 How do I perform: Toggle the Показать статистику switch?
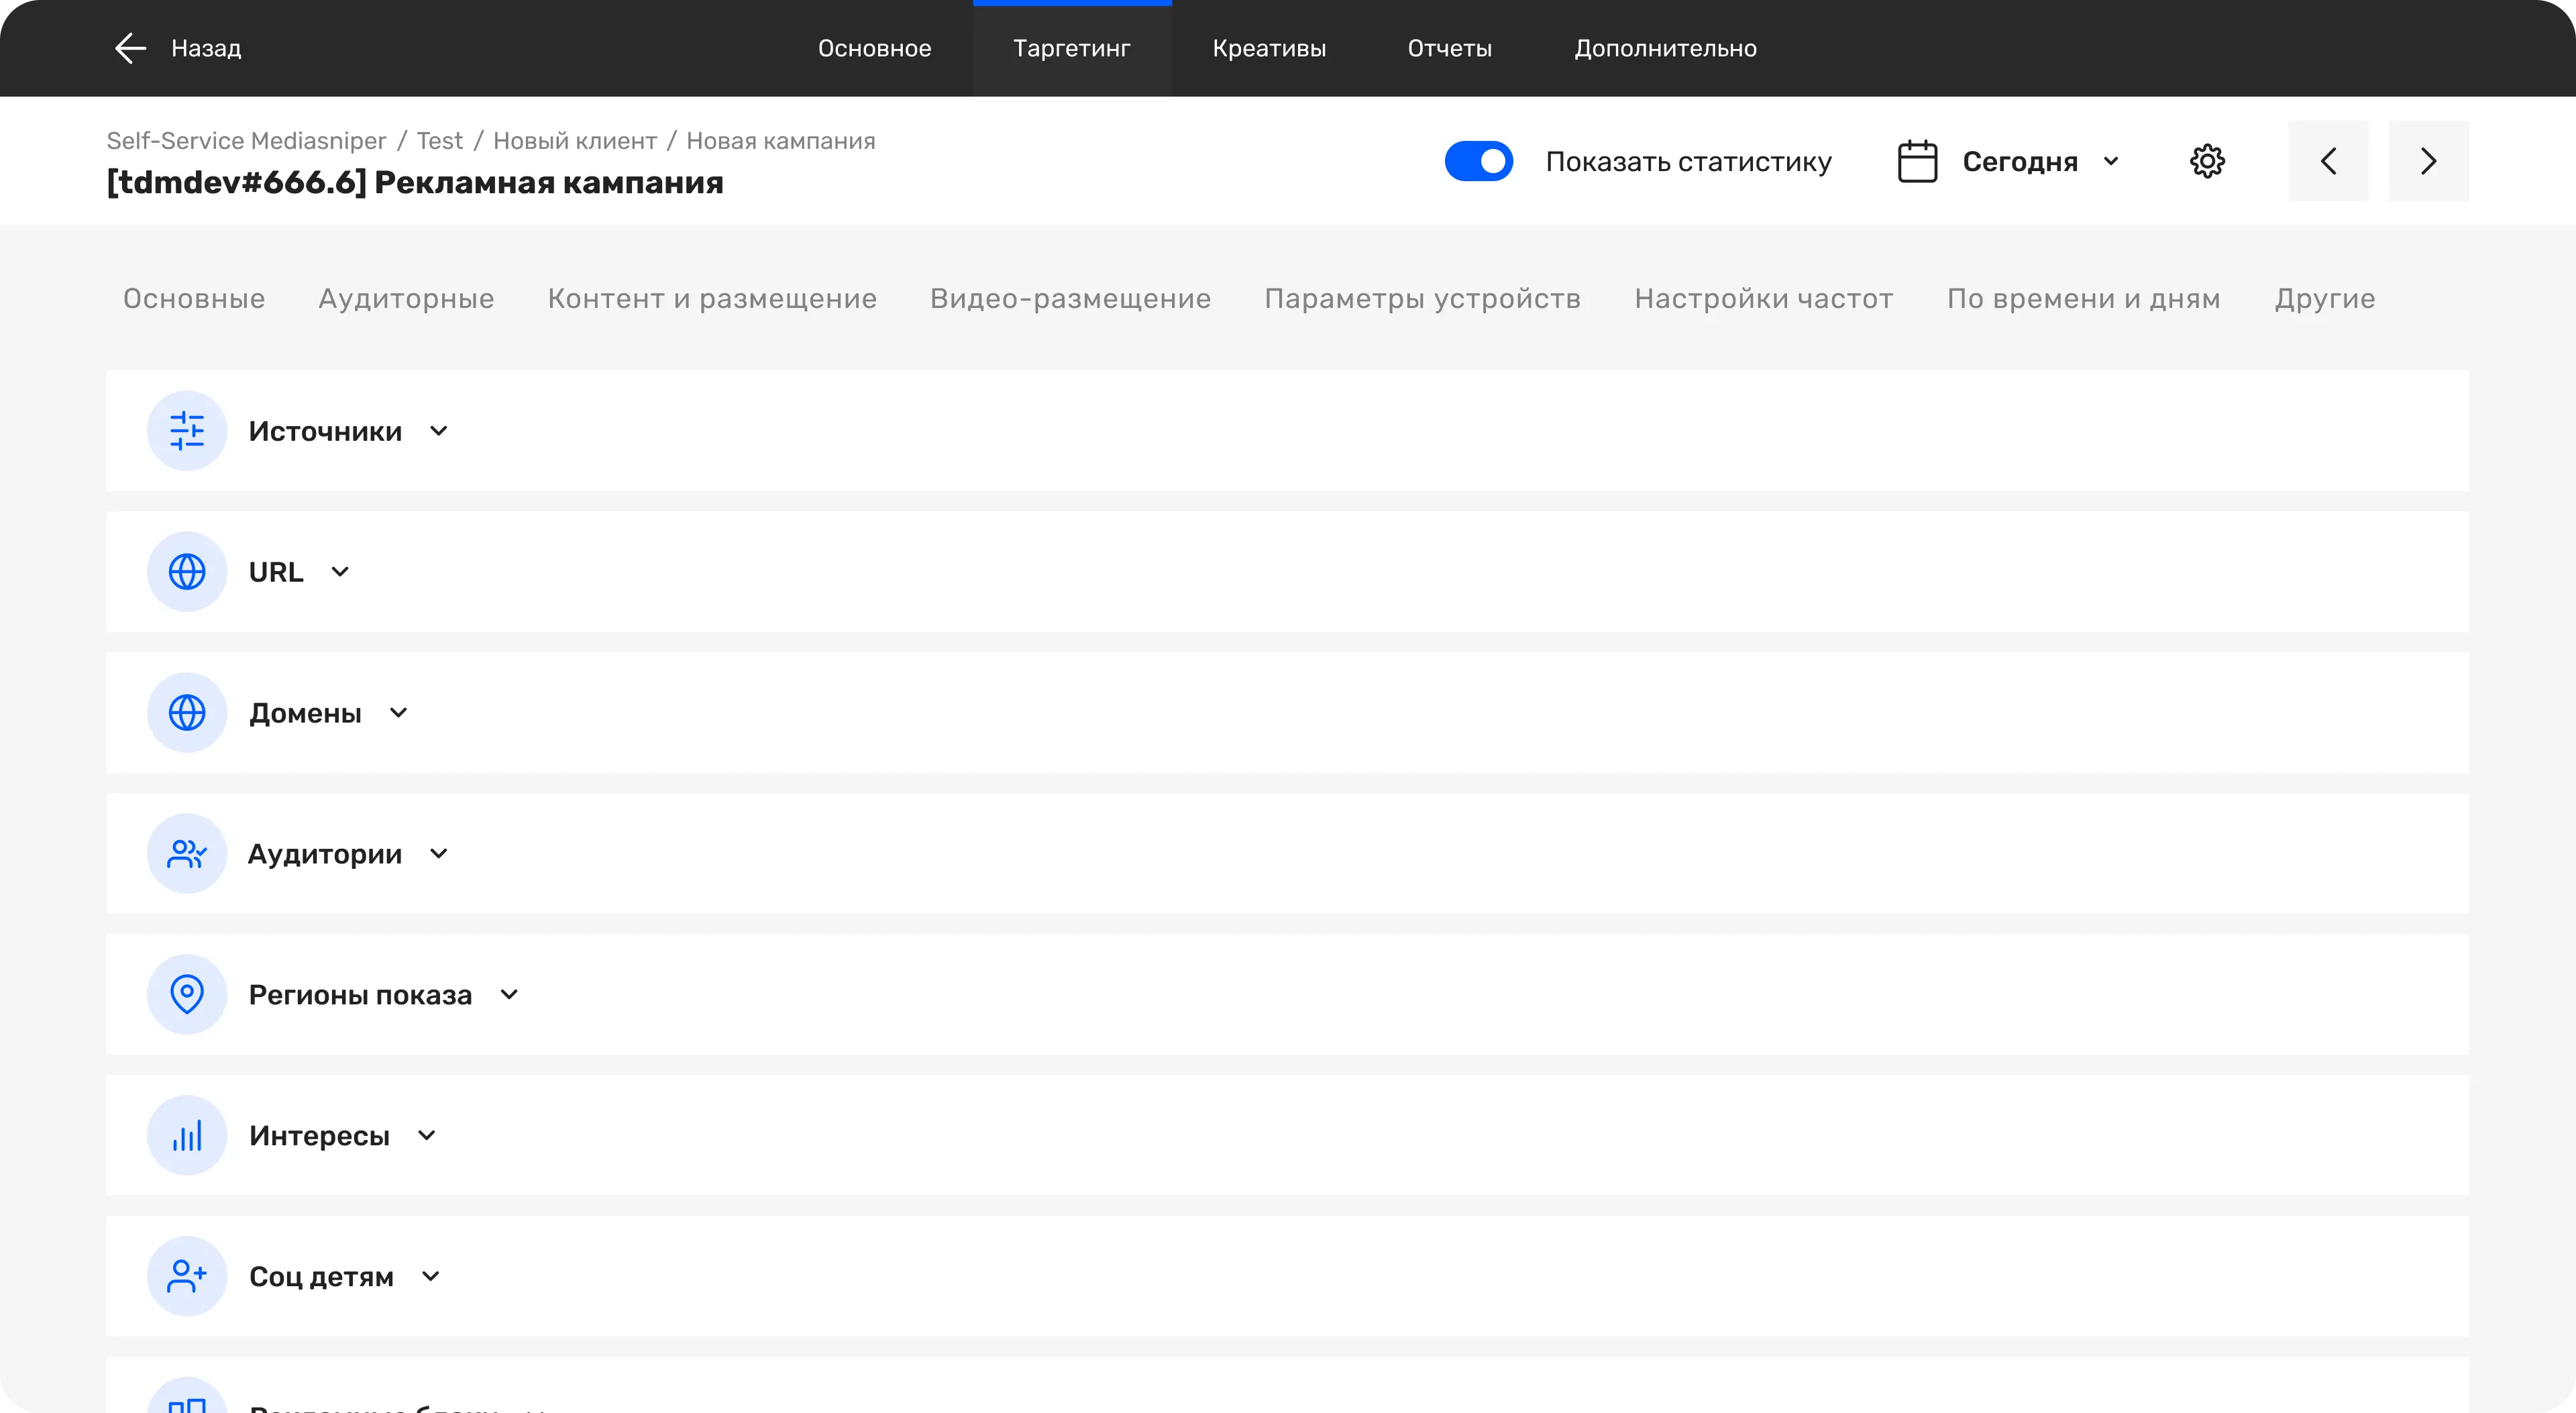click(1479, 161)
